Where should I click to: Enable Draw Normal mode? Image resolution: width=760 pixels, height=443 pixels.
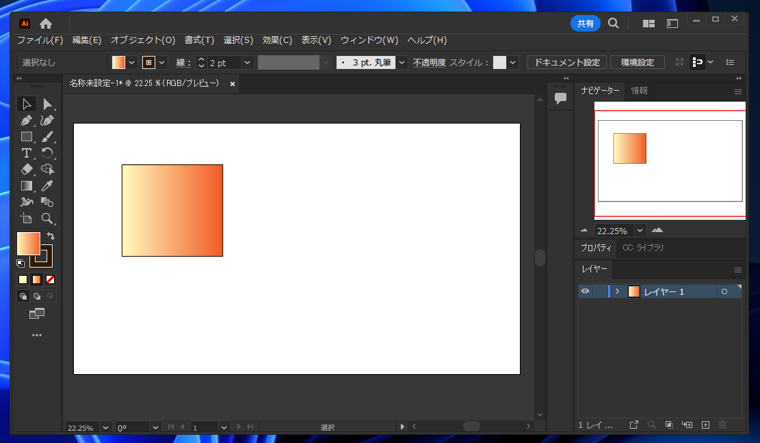[x=23, y=296]
